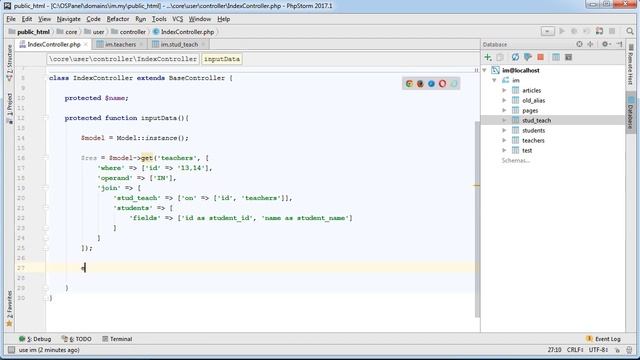Expand the old_alias table node

504,100
